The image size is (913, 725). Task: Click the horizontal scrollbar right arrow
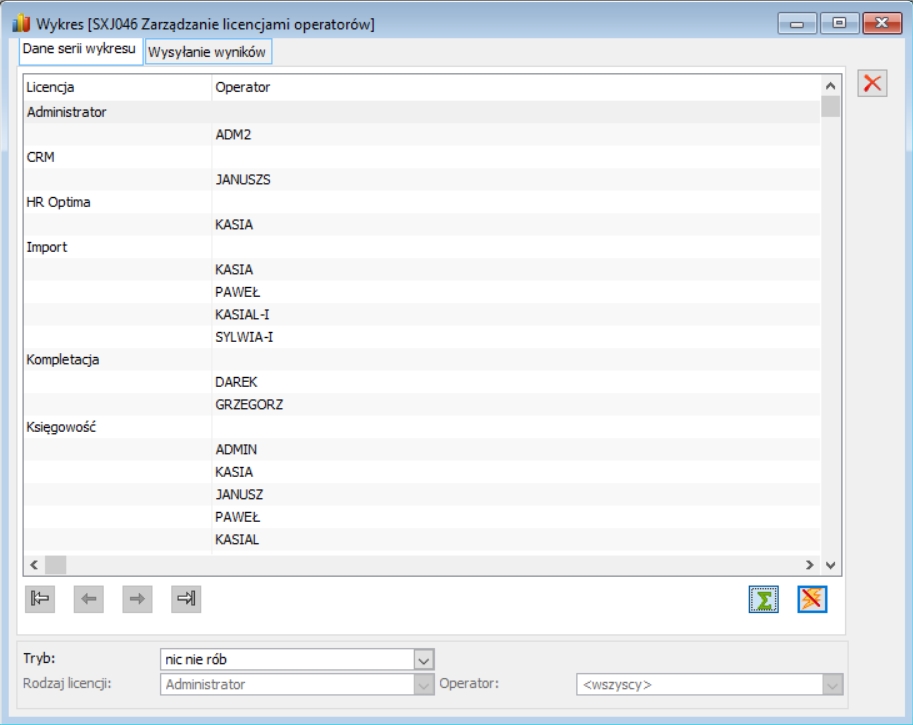[x=809, y=565]
